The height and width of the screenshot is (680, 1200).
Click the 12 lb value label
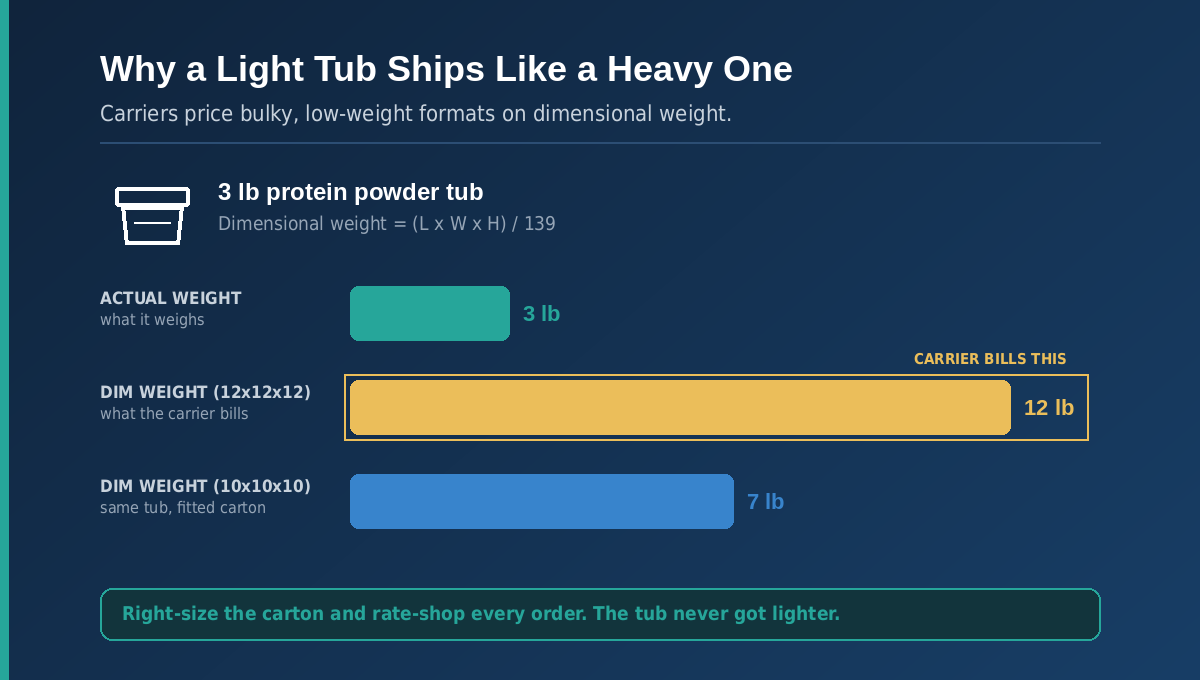(1049, 408)
